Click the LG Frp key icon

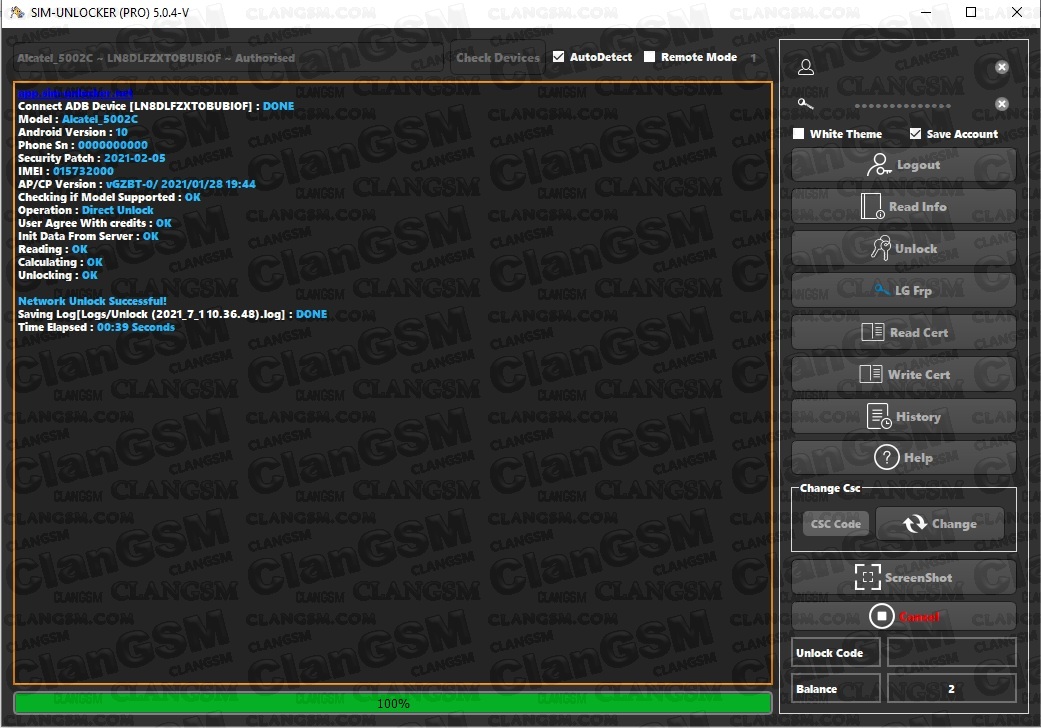coord(882,289)
